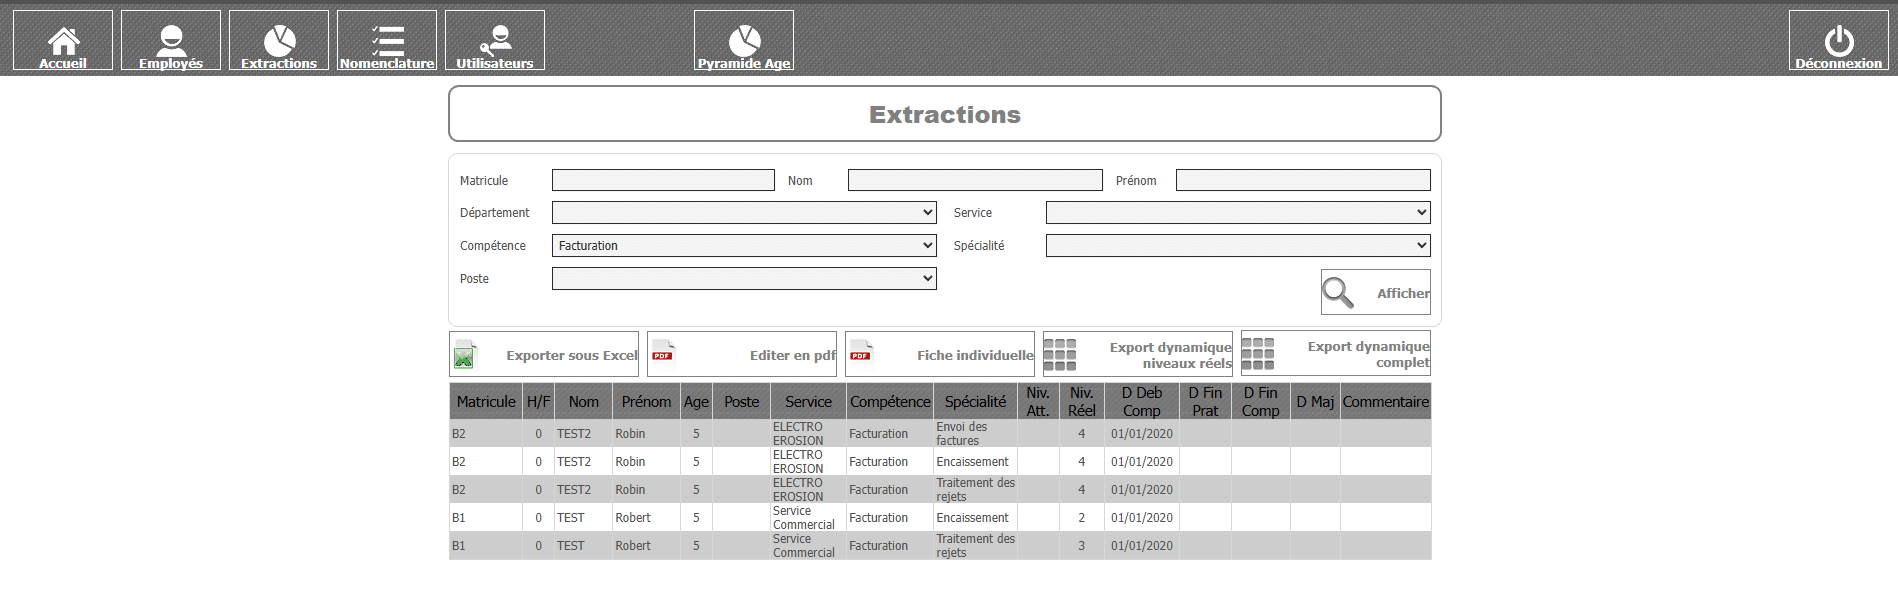Click into the Matricule input field
The width and height of the screenshot is (1898, 597).
pyautogui.click(x=663, y=180)
